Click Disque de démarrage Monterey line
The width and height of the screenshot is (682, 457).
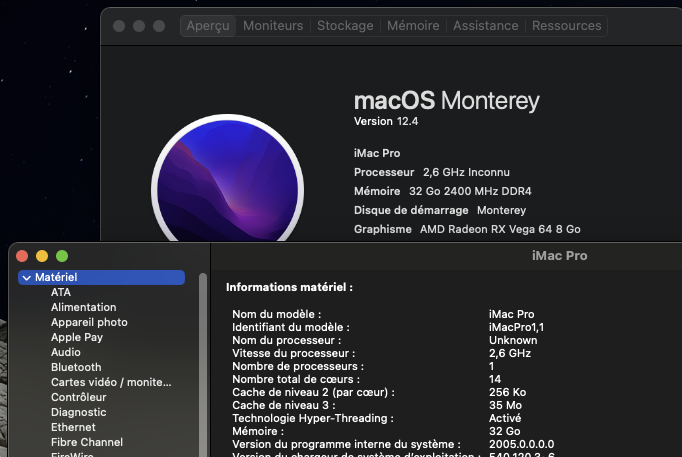click(x=440, y=210)
